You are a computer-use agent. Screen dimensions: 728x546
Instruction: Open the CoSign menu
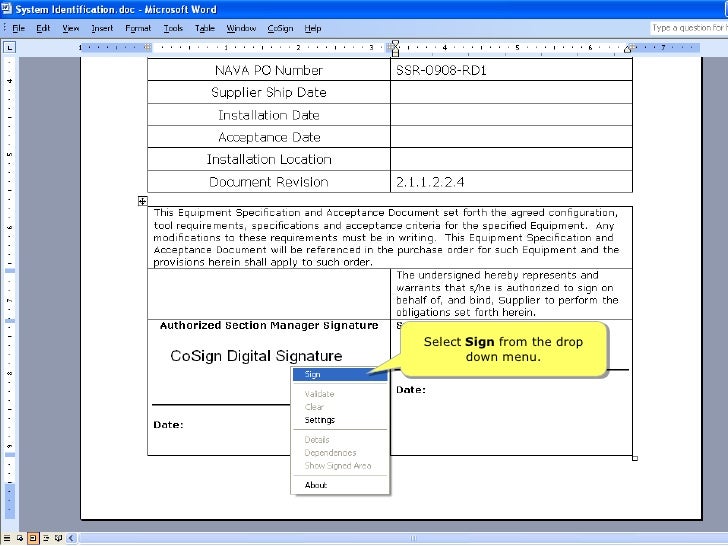point(280,28)
